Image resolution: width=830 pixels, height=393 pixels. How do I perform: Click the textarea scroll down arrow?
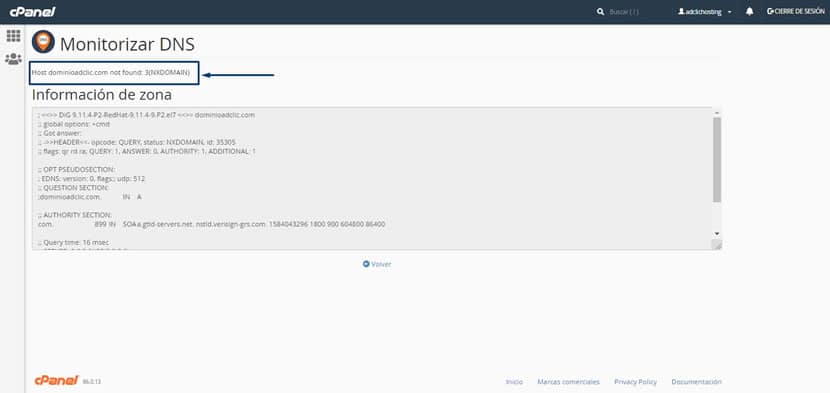[x=717, y=234]
